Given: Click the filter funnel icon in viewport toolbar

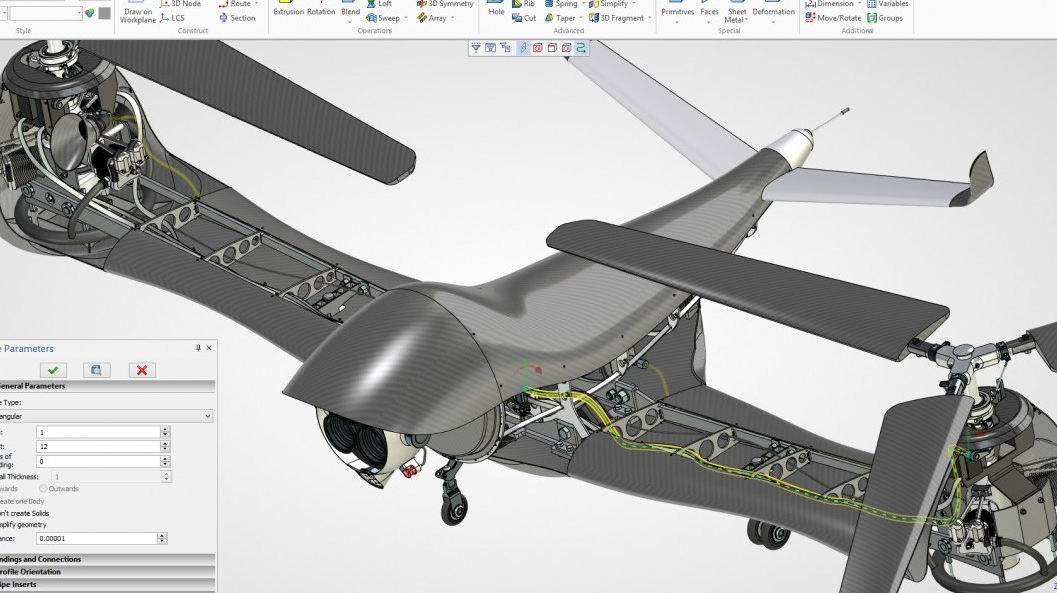Looking at the screenshot, I should pyautogui.click(x=476, y=47).
